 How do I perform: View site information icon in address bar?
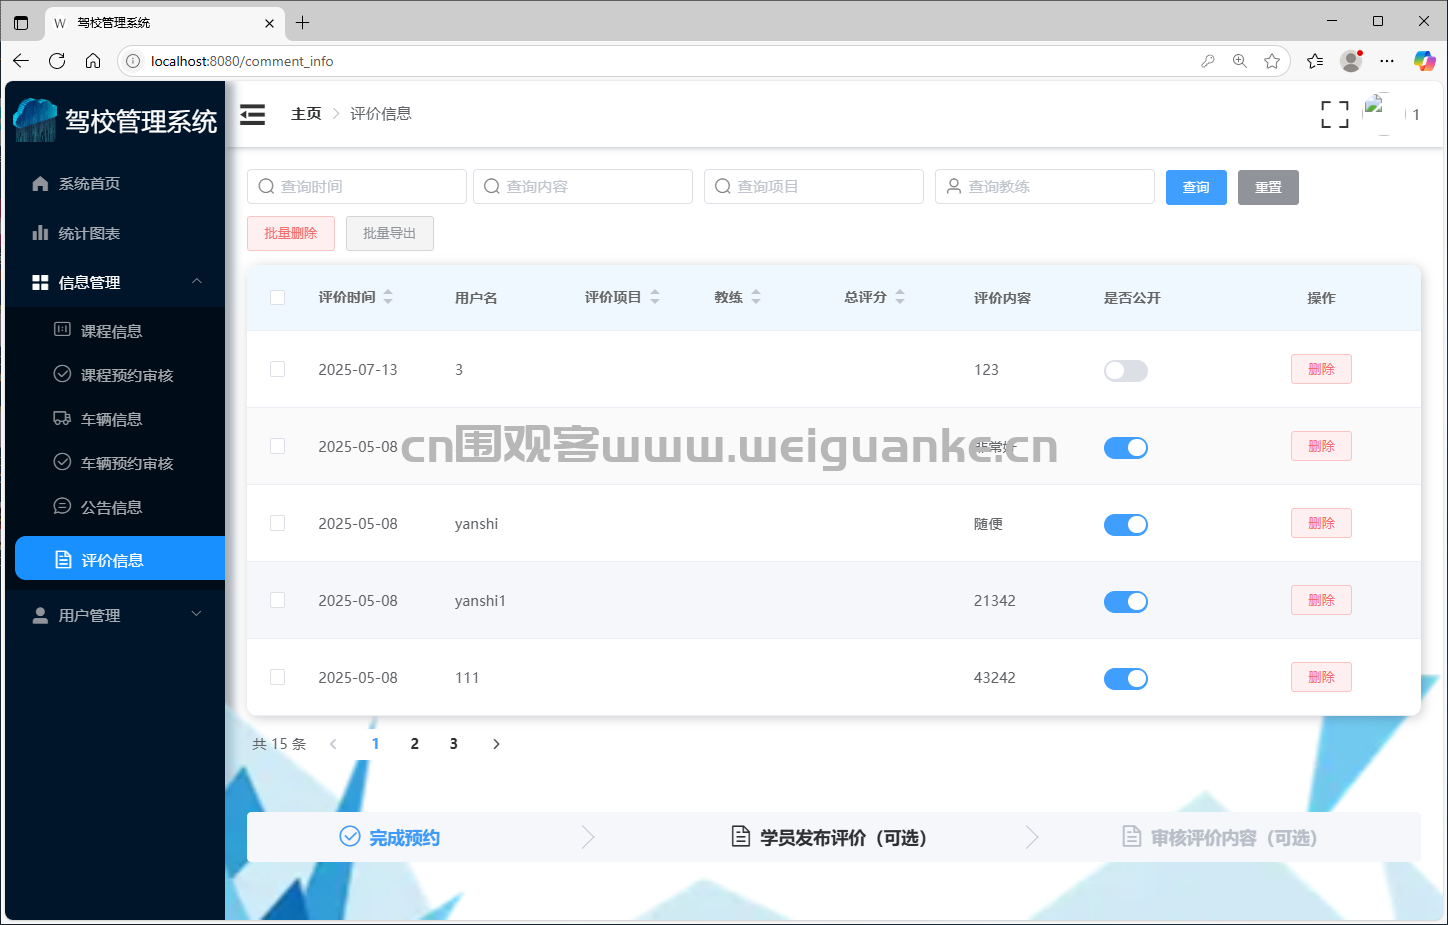click(133, 61)
